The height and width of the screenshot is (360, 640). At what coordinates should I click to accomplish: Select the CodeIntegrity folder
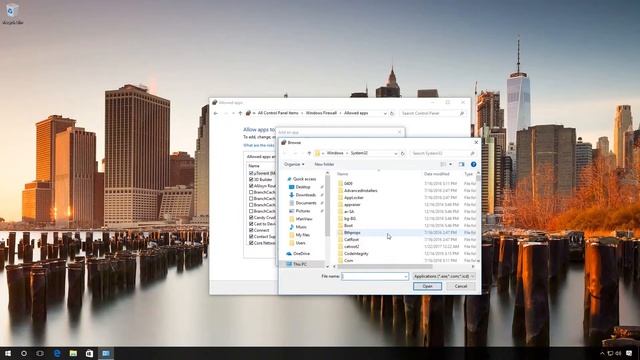point(356,253)
